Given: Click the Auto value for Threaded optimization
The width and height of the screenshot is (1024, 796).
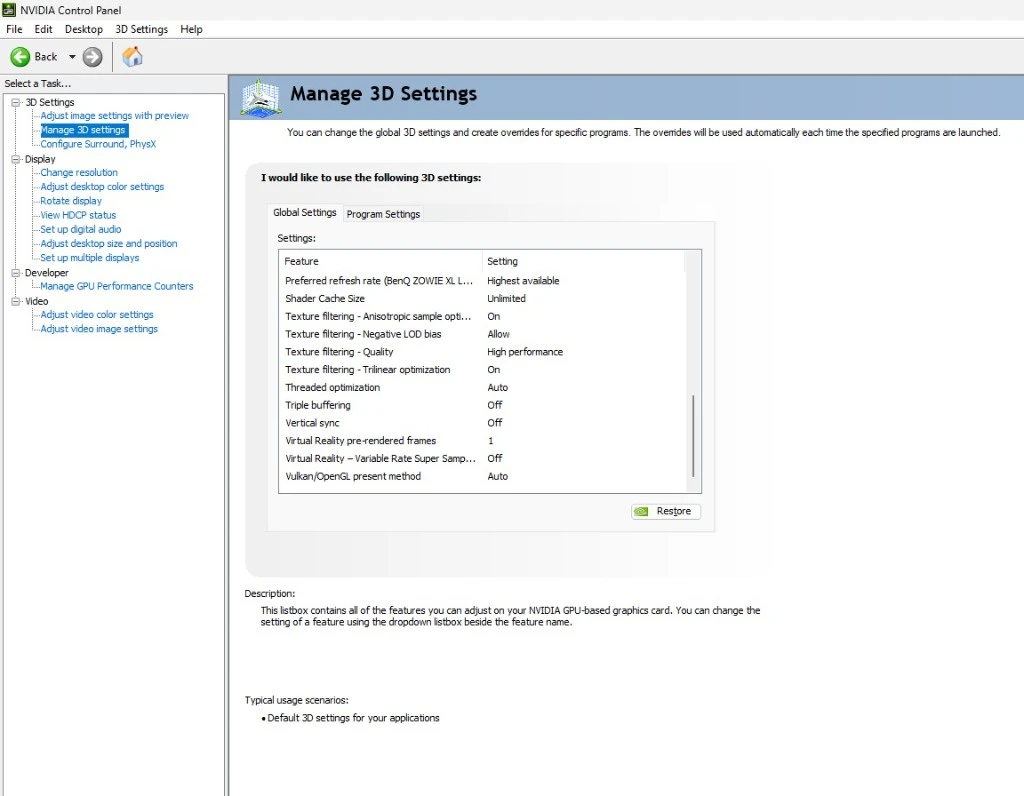Looking at the screenshot, I should (498, 387).
